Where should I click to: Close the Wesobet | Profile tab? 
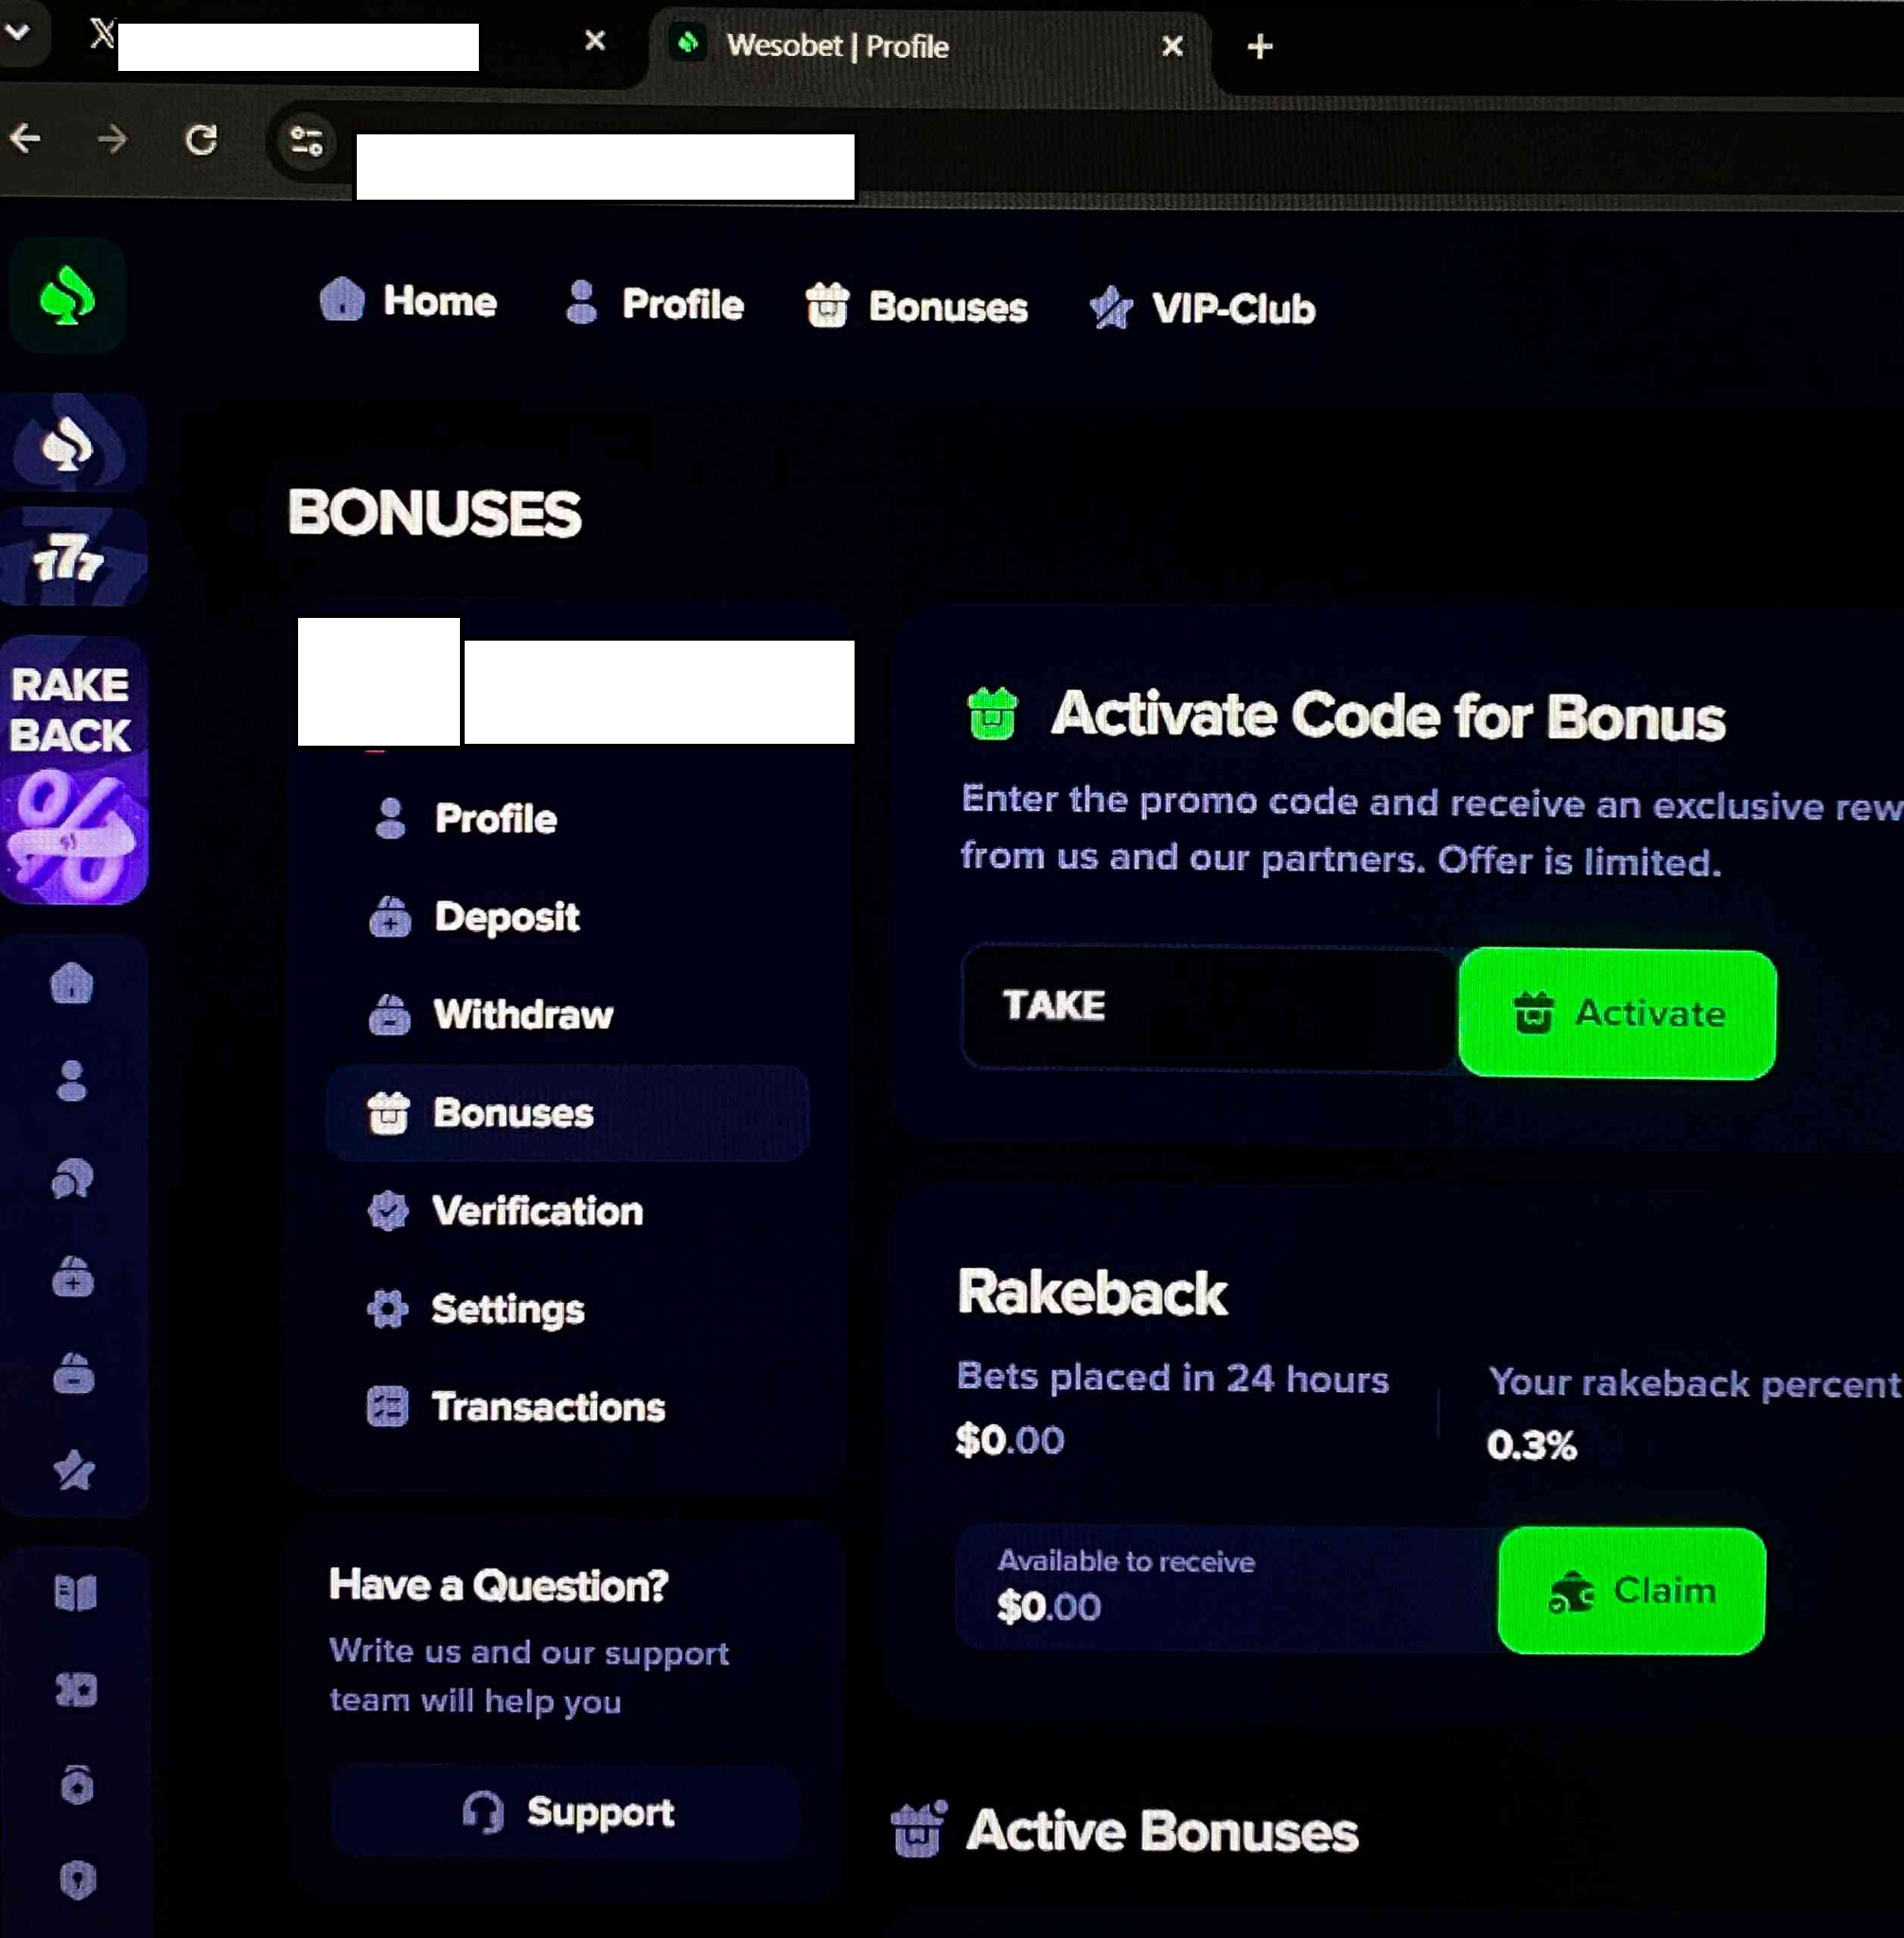tap(1173, 46)
